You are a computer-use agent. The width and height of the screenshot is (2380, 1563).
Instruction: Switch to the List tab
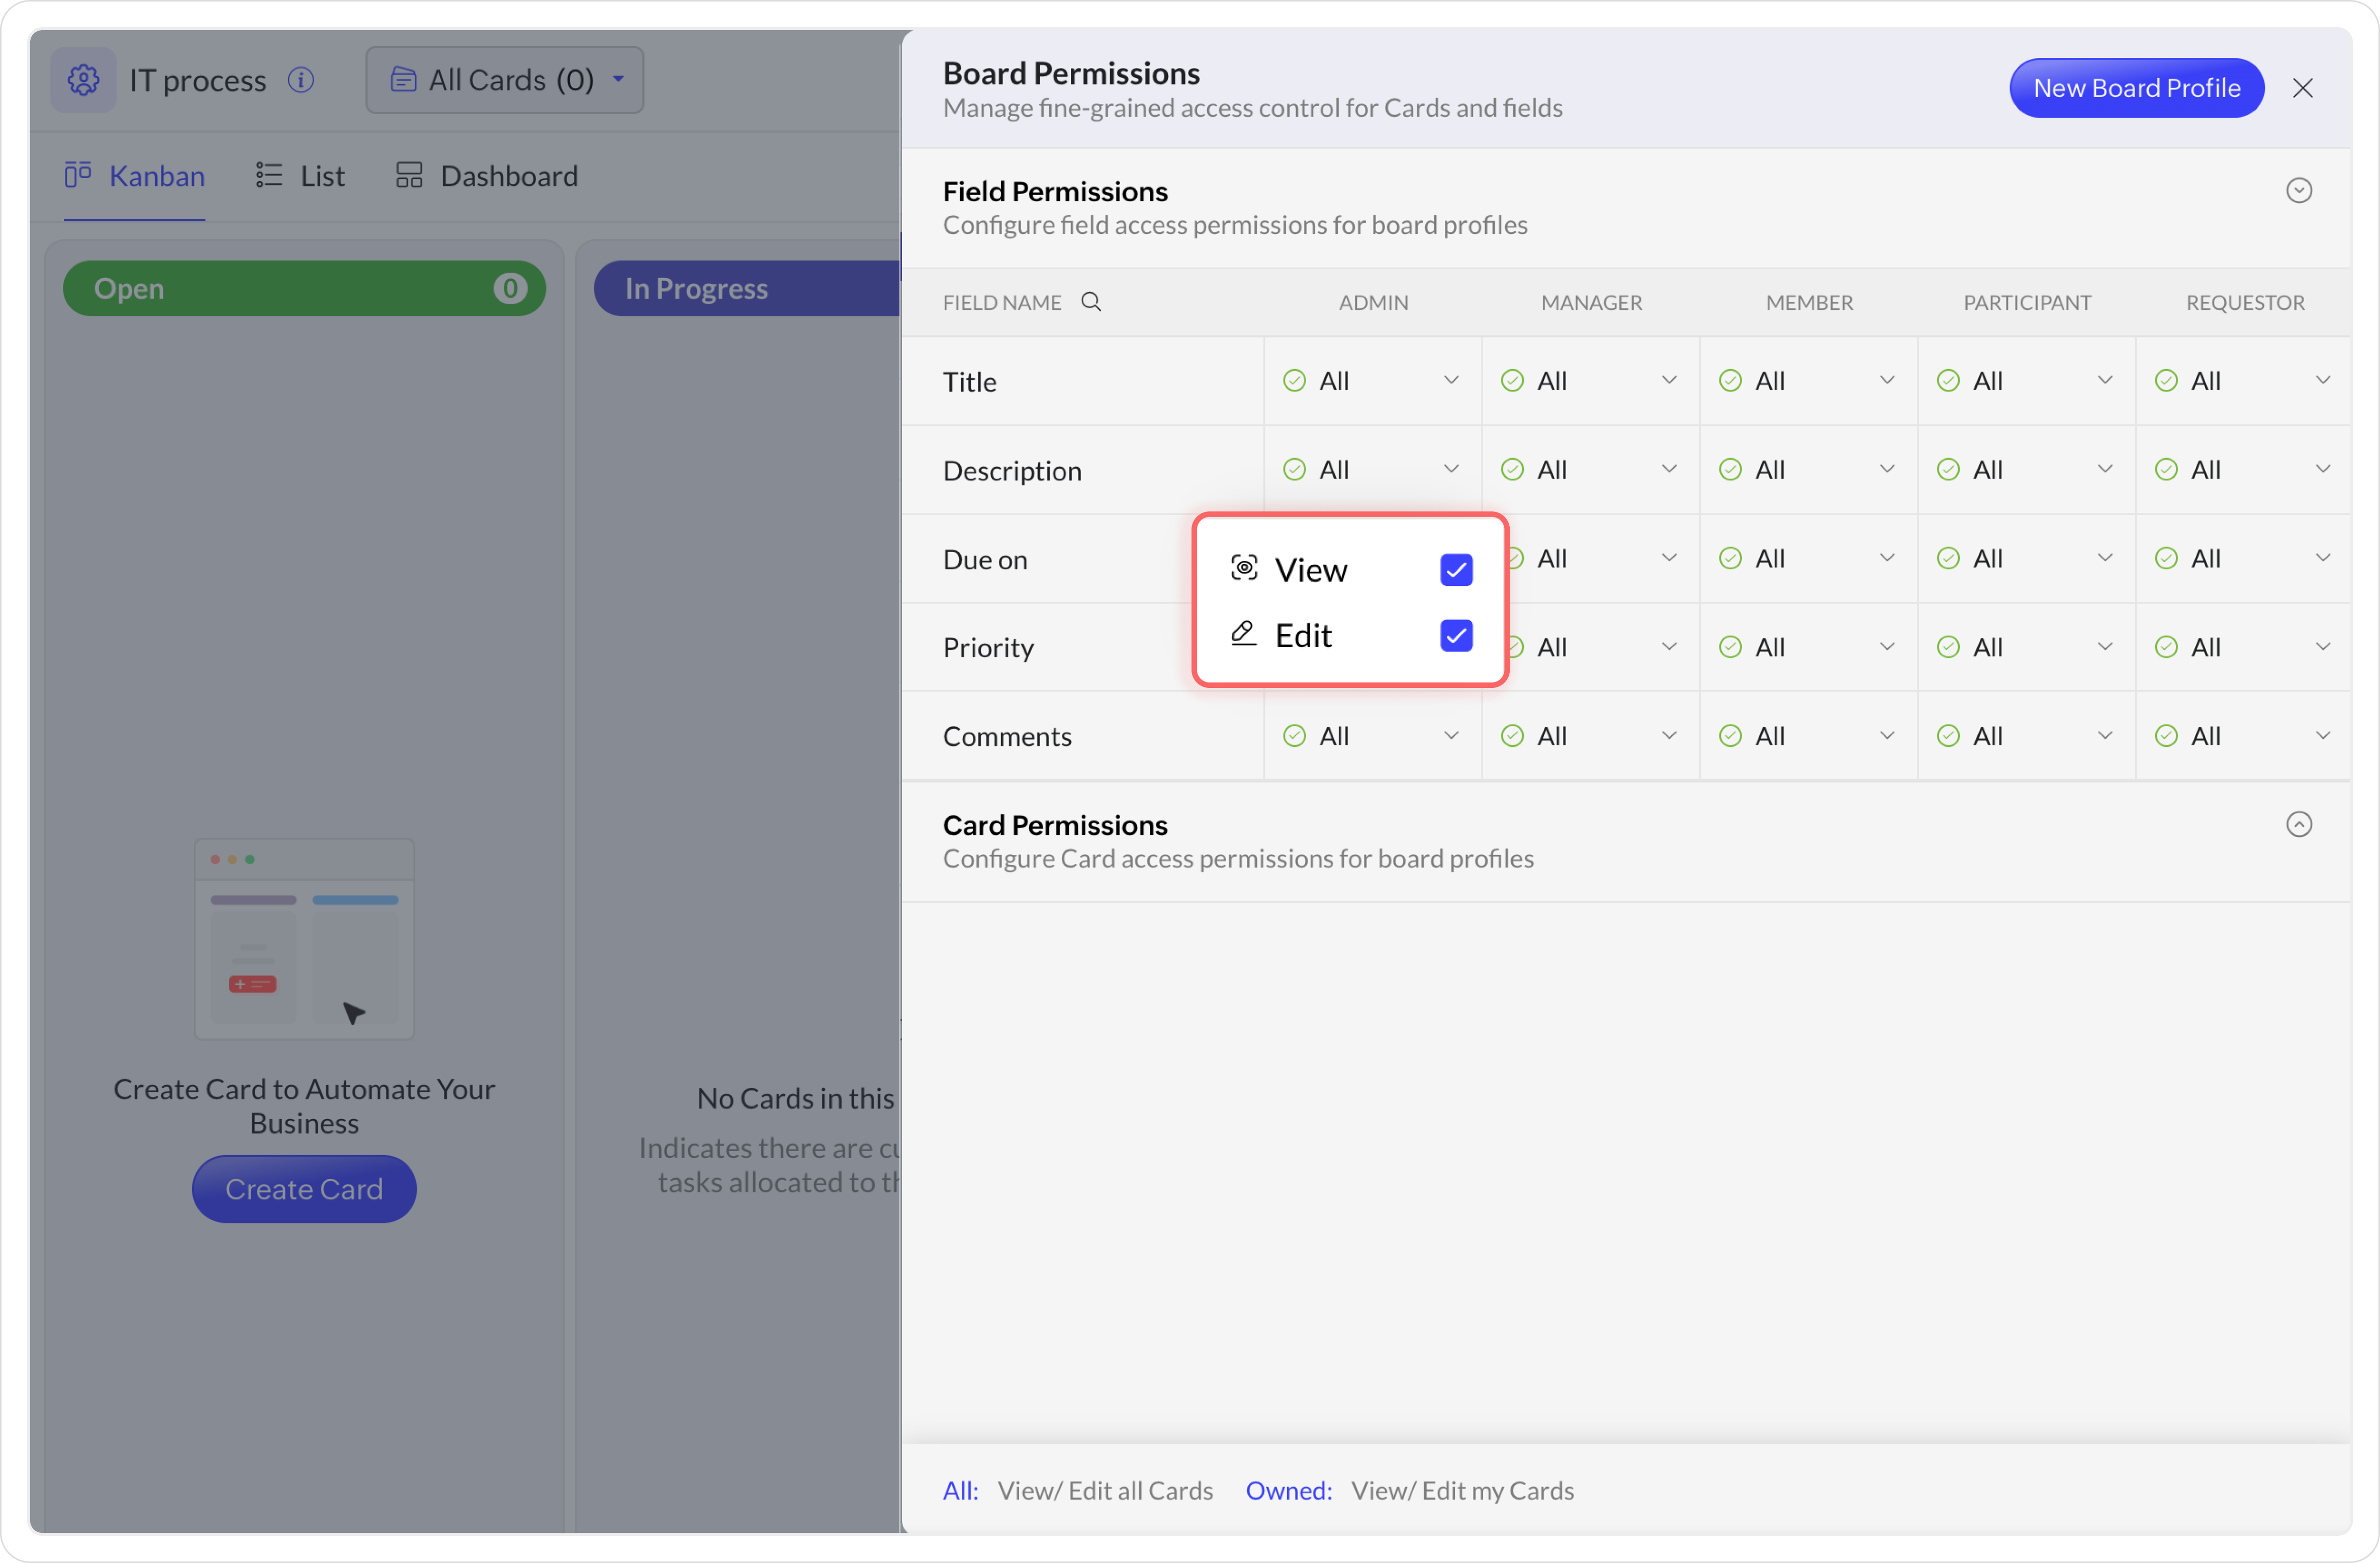[322, 176]
